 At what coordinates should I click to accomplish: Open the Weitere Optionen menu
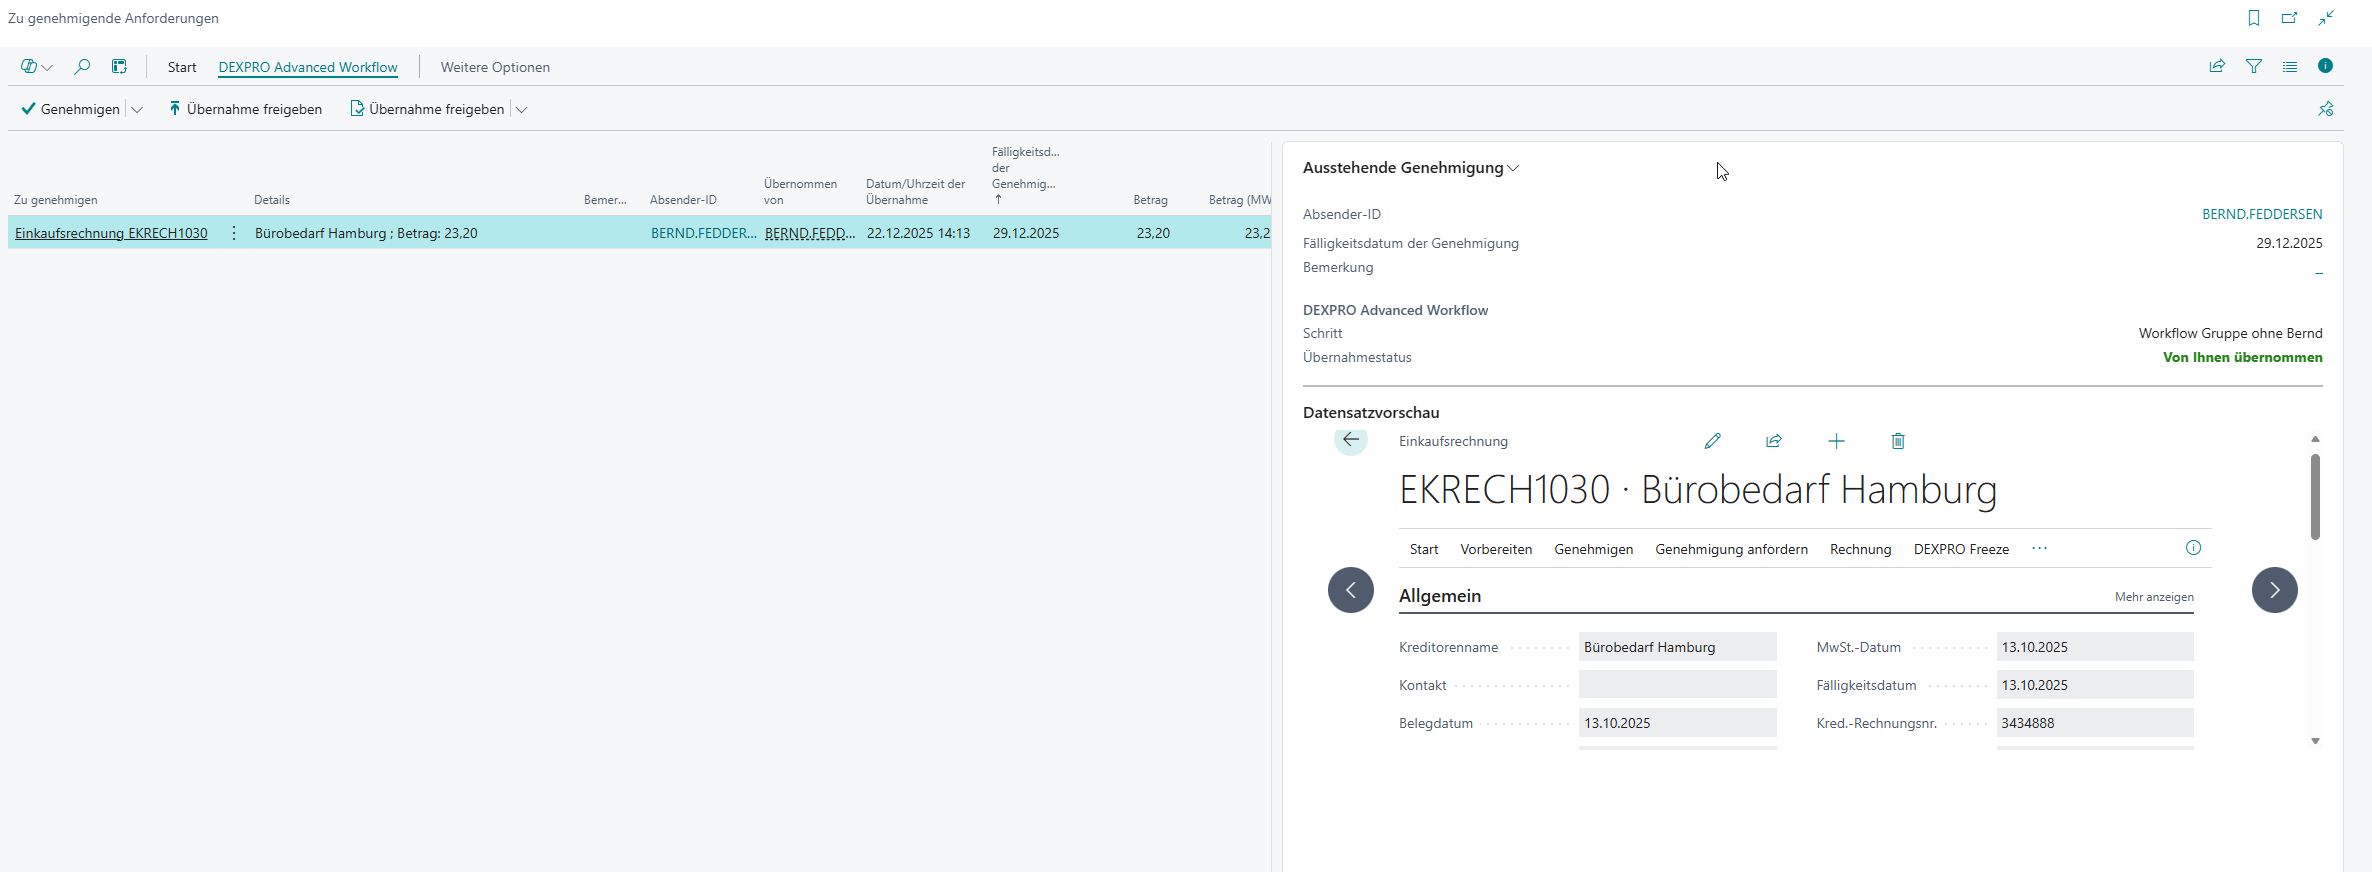[x=495, y=67]
